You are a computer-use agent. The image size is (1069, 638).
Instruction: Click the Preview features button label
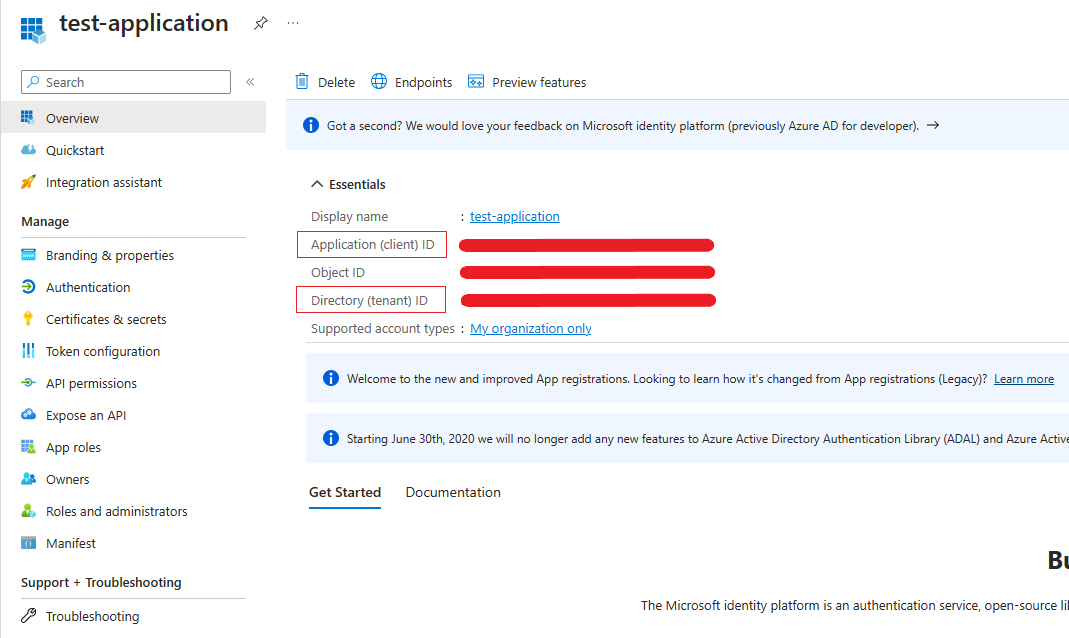coord(539,82)
